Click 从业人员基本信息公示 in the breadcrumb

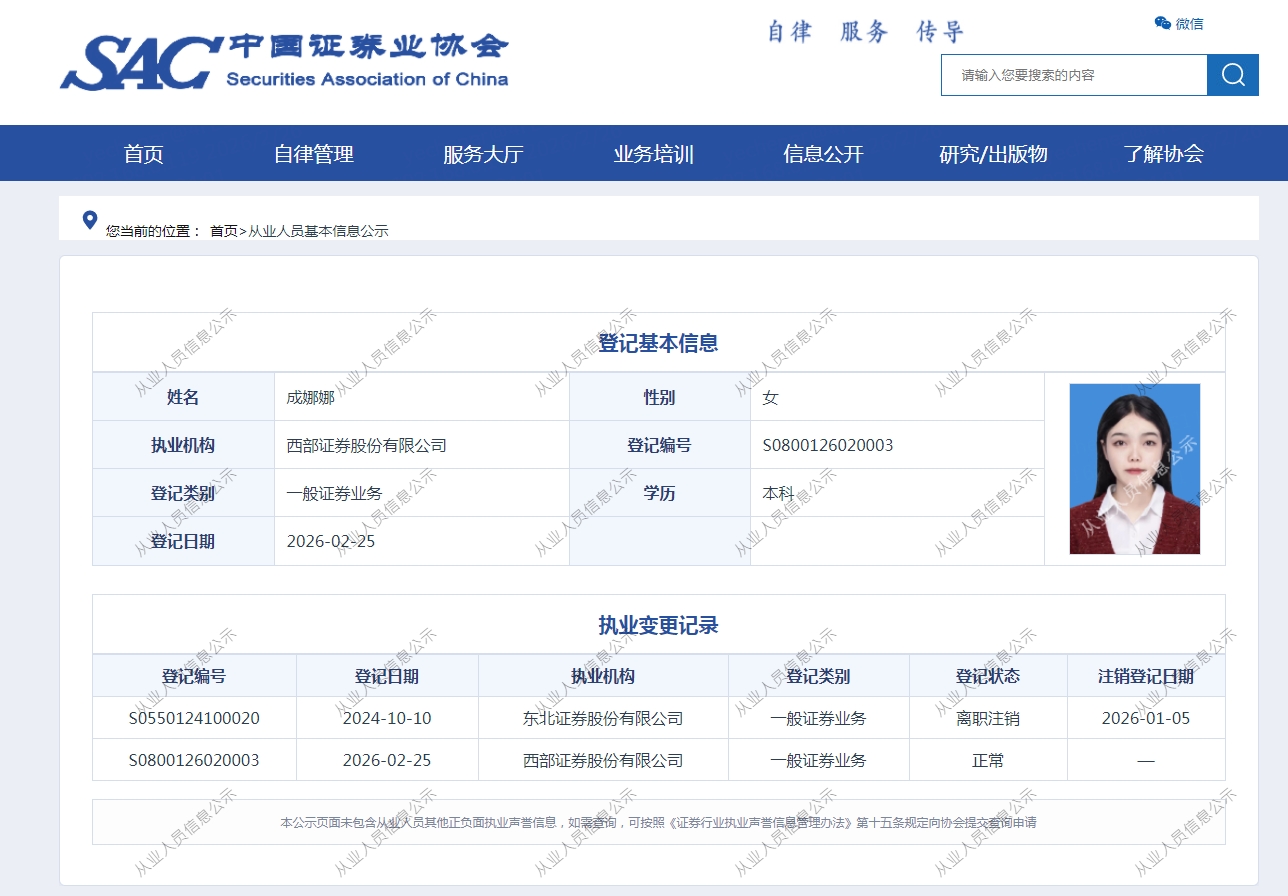pyautogui.click(x=318, y=231)
